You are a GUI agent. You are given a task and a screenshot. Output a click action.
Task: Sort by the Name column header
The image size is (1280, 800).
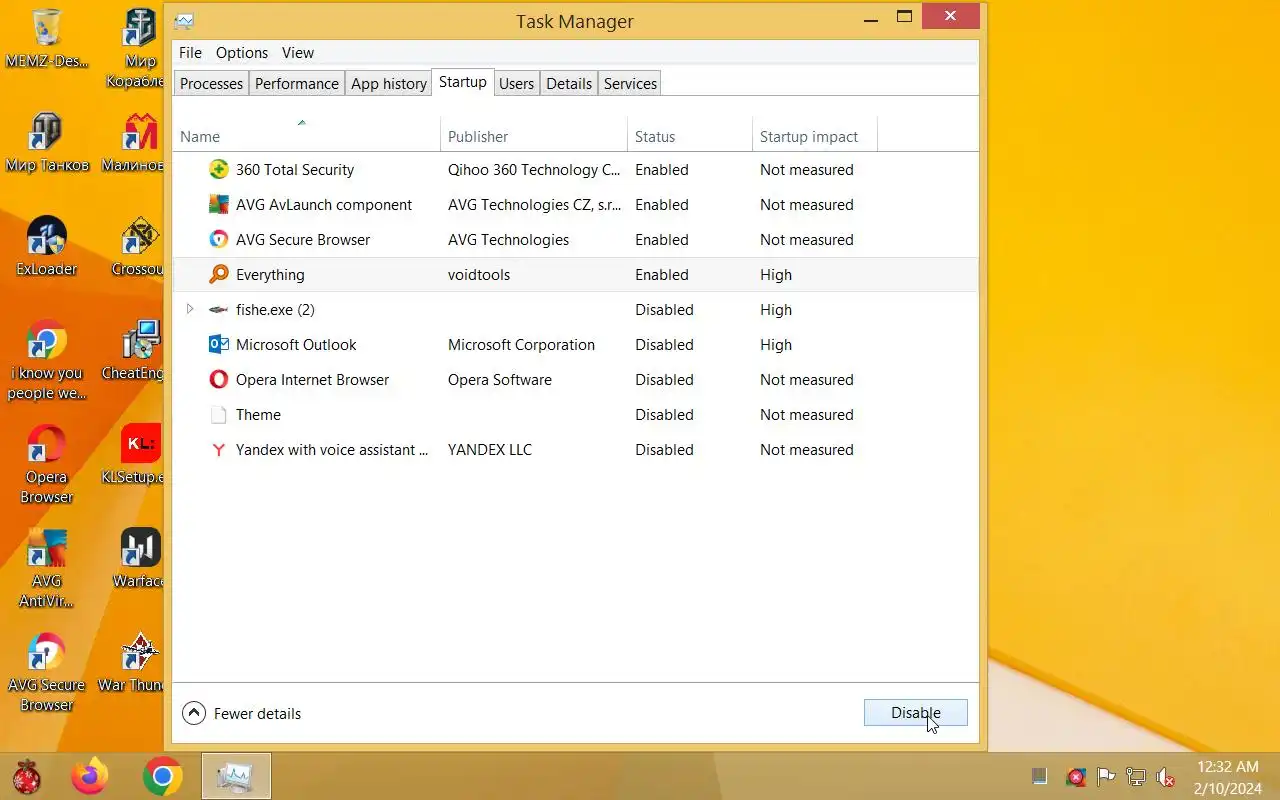(306, 136)
